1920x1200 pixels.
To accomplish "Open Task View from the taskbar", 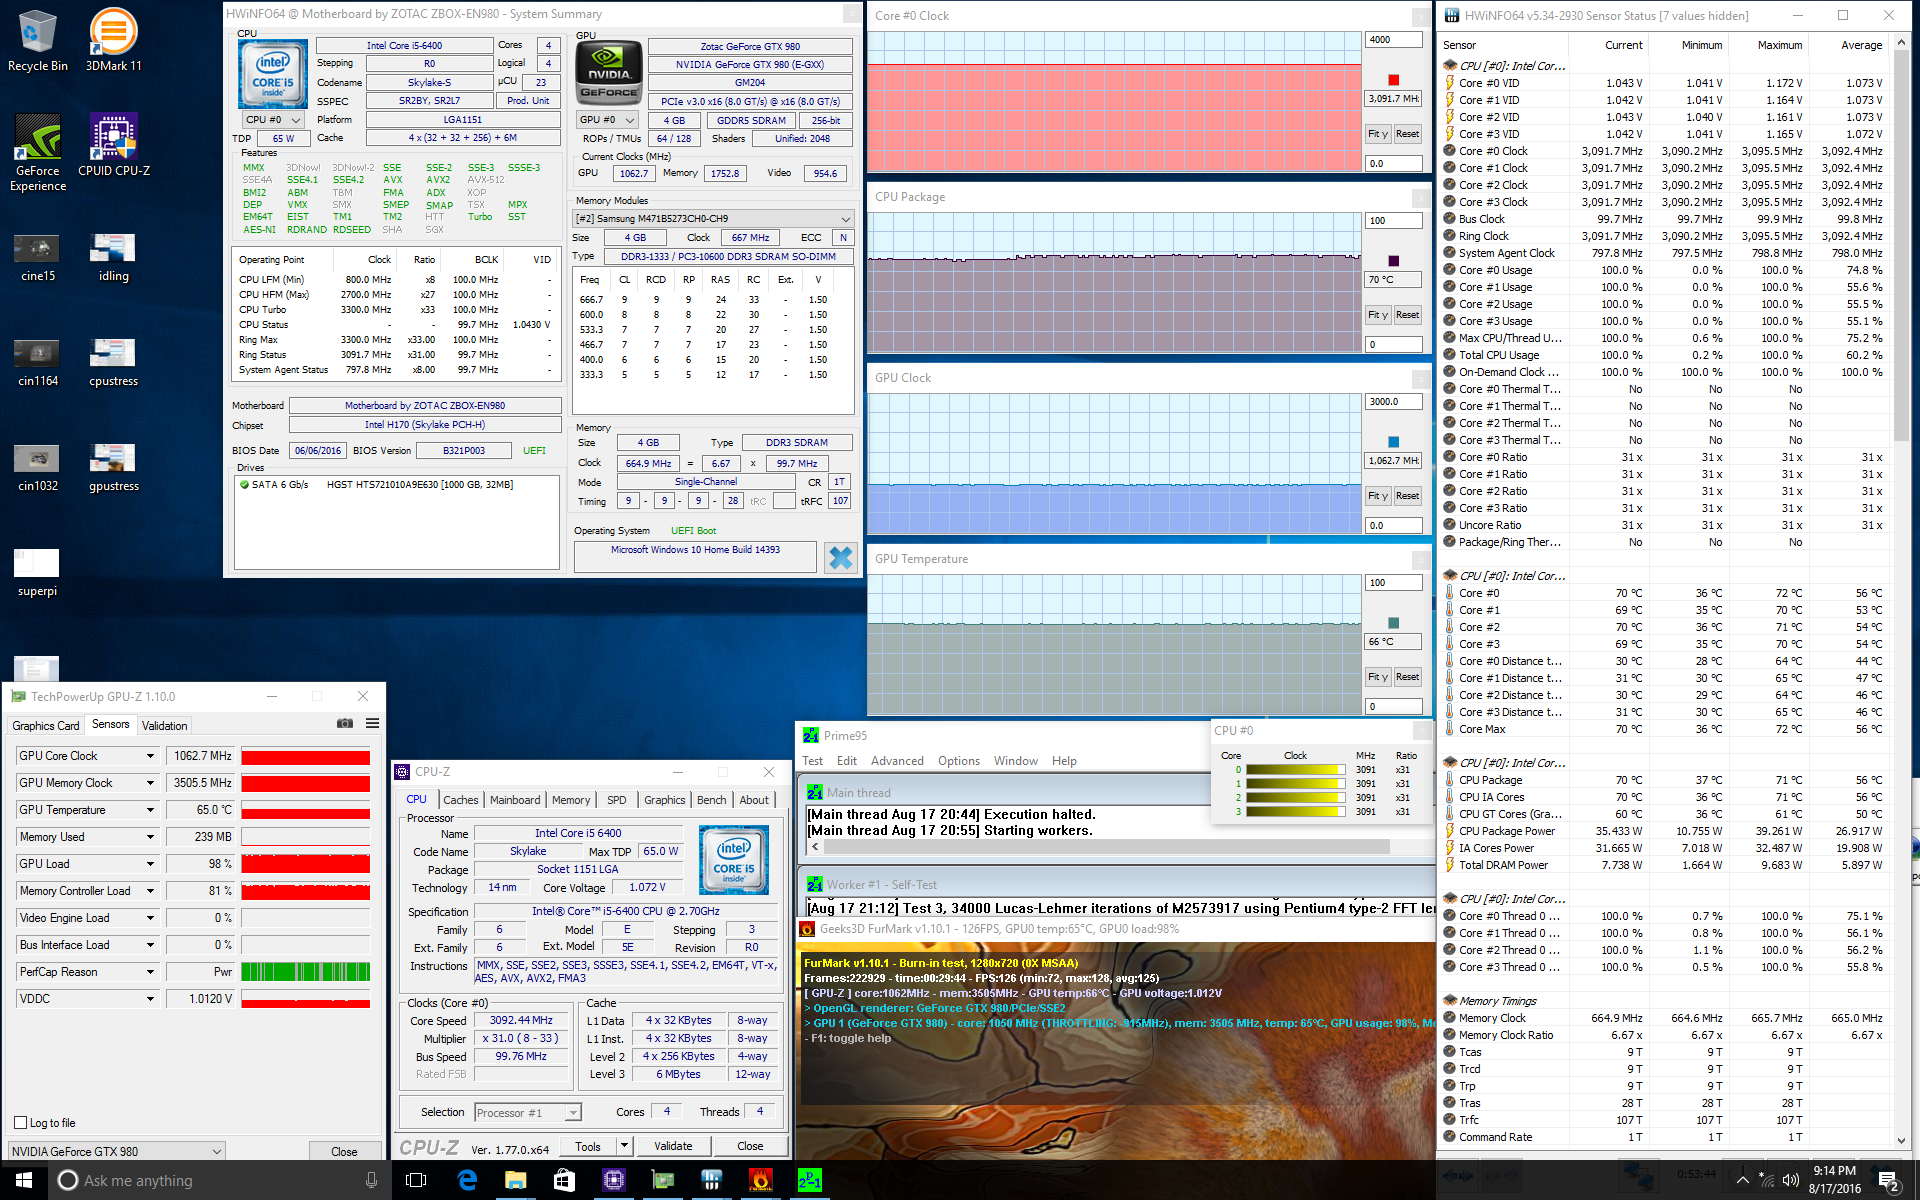I will 416,1180.
